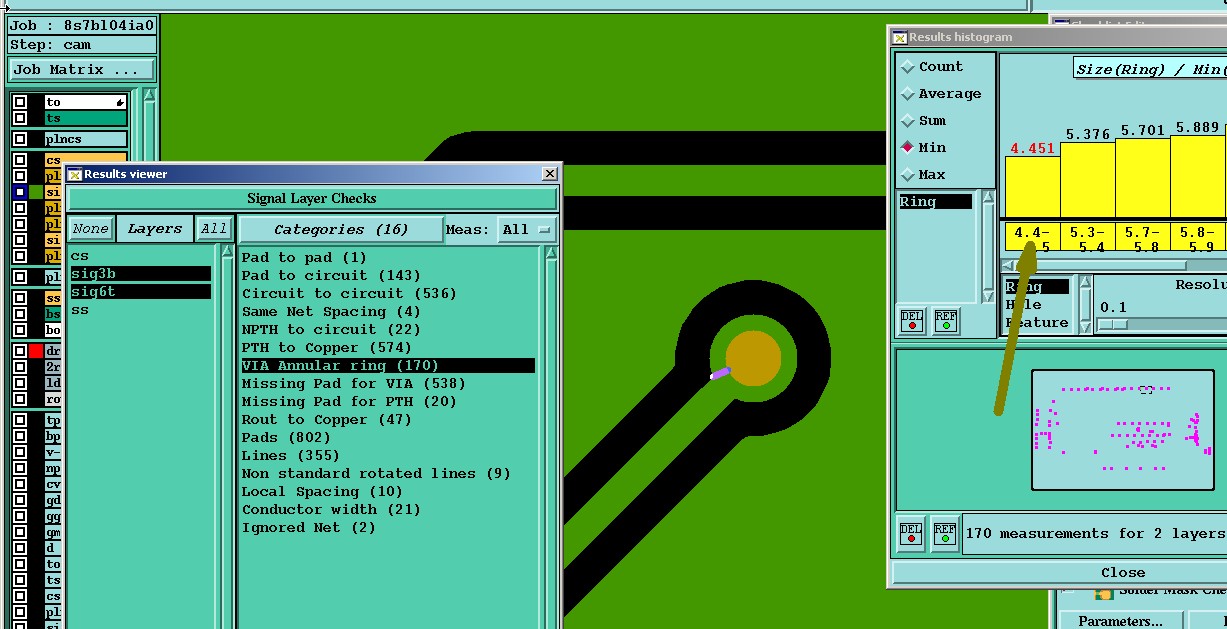1227x629 pixels.
Task: Click the red color box of the dr layer
Action: coord(36,351)
